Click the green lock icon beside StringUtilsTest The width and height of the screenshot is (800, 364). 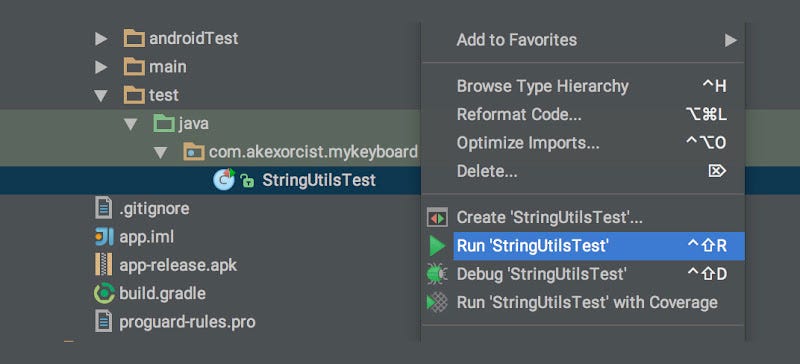pyautogui.click(x=247, y=181)
